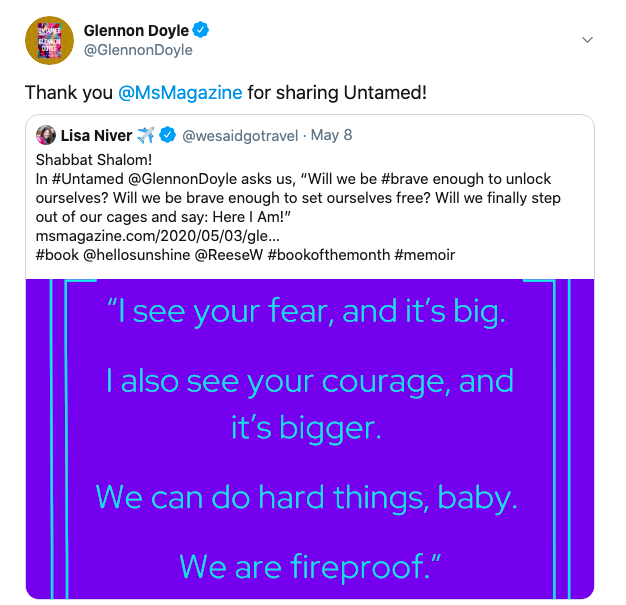
Task: Click the airplane emoji beside Lisa Niver
Action: click(145, 135)
